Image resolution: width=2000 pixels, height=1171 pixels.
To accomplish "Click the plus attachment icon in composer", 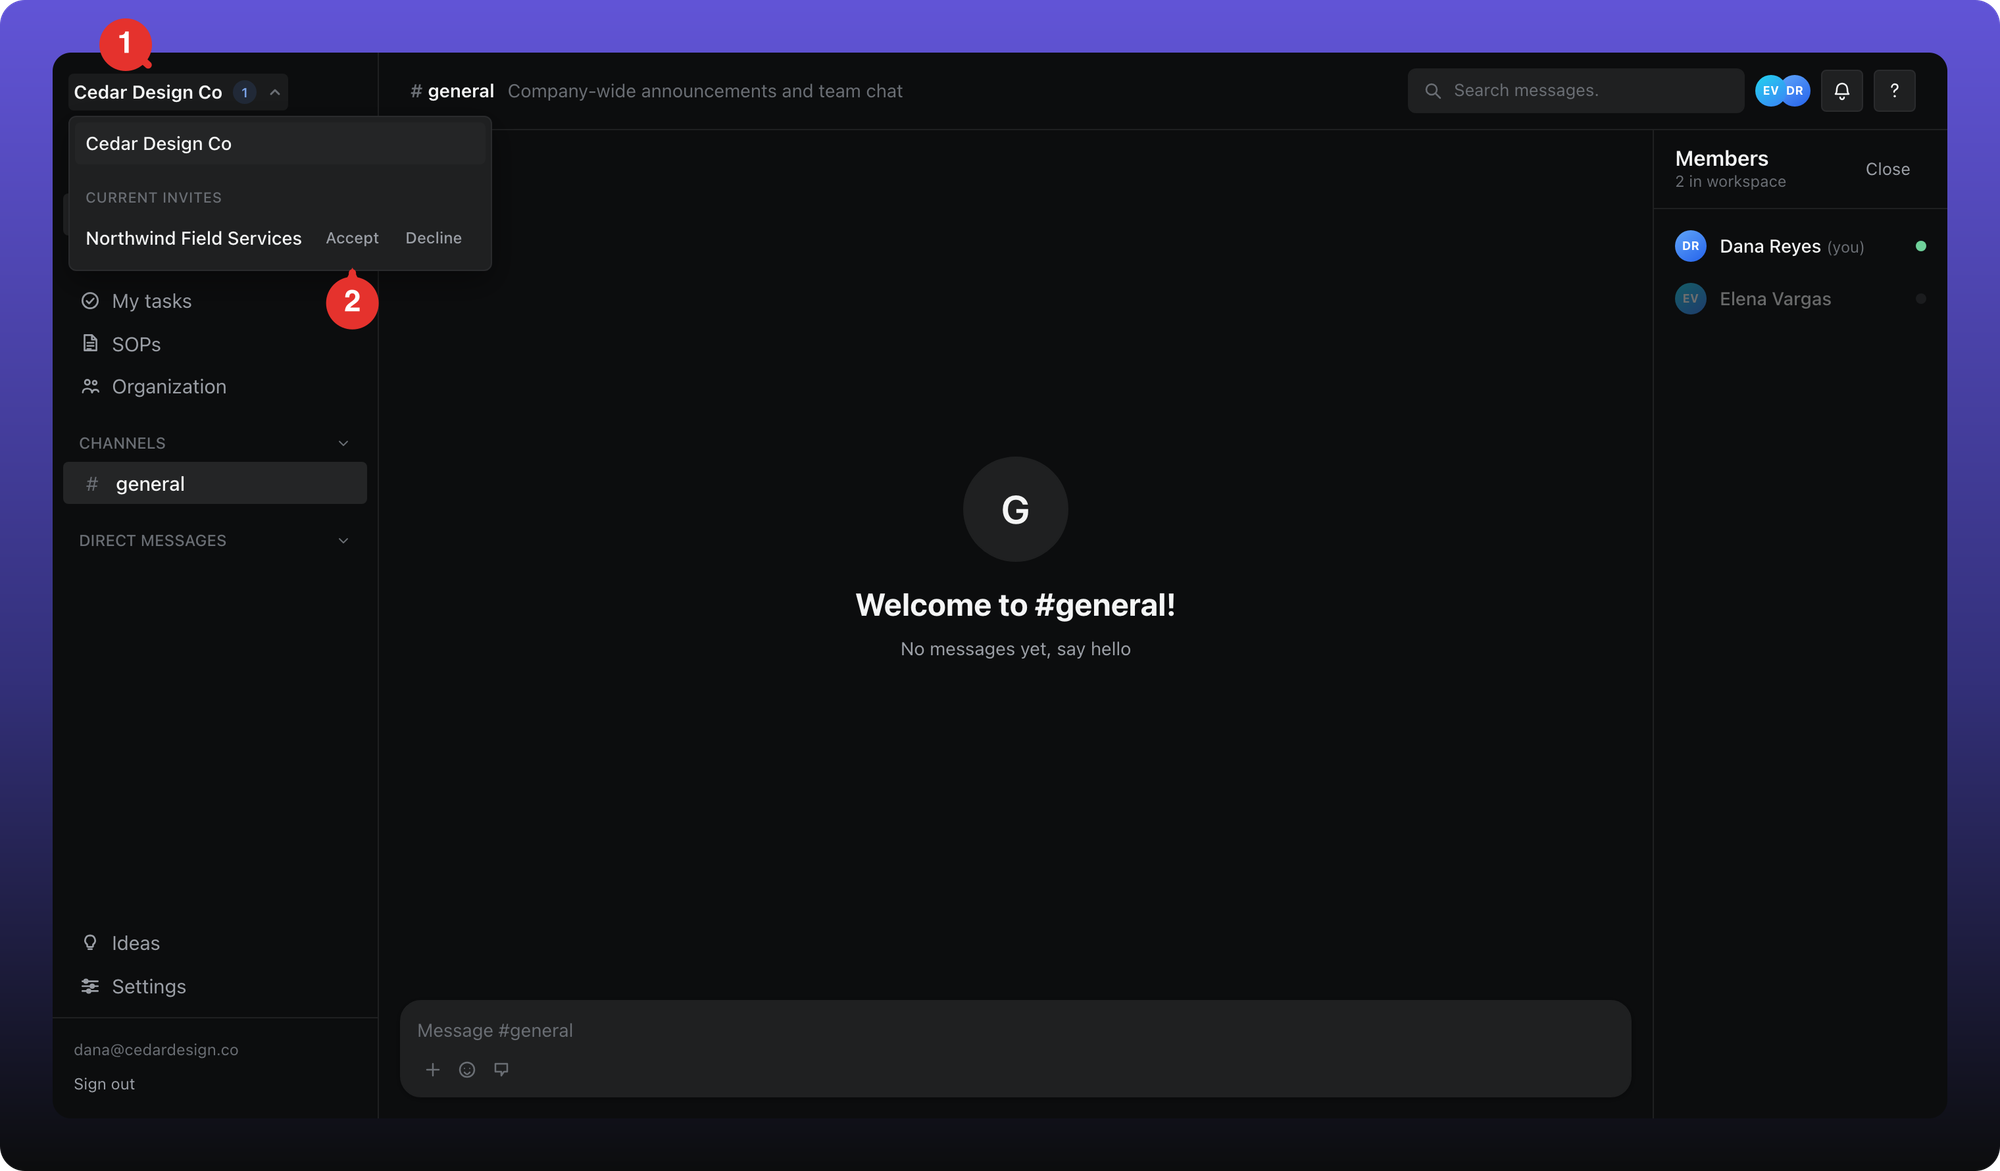I will (433, 1070).
